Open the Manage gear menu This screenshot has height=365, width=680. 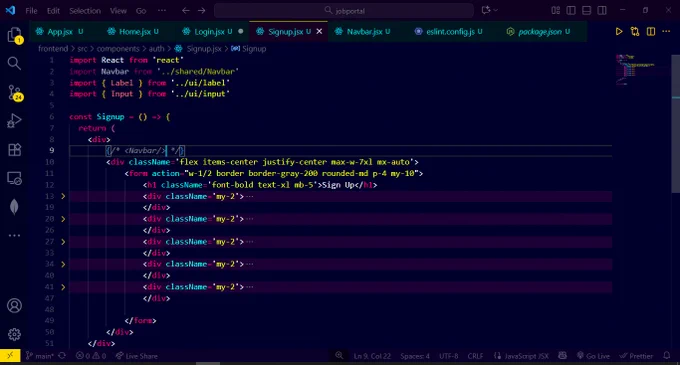[x=14, y=334]
